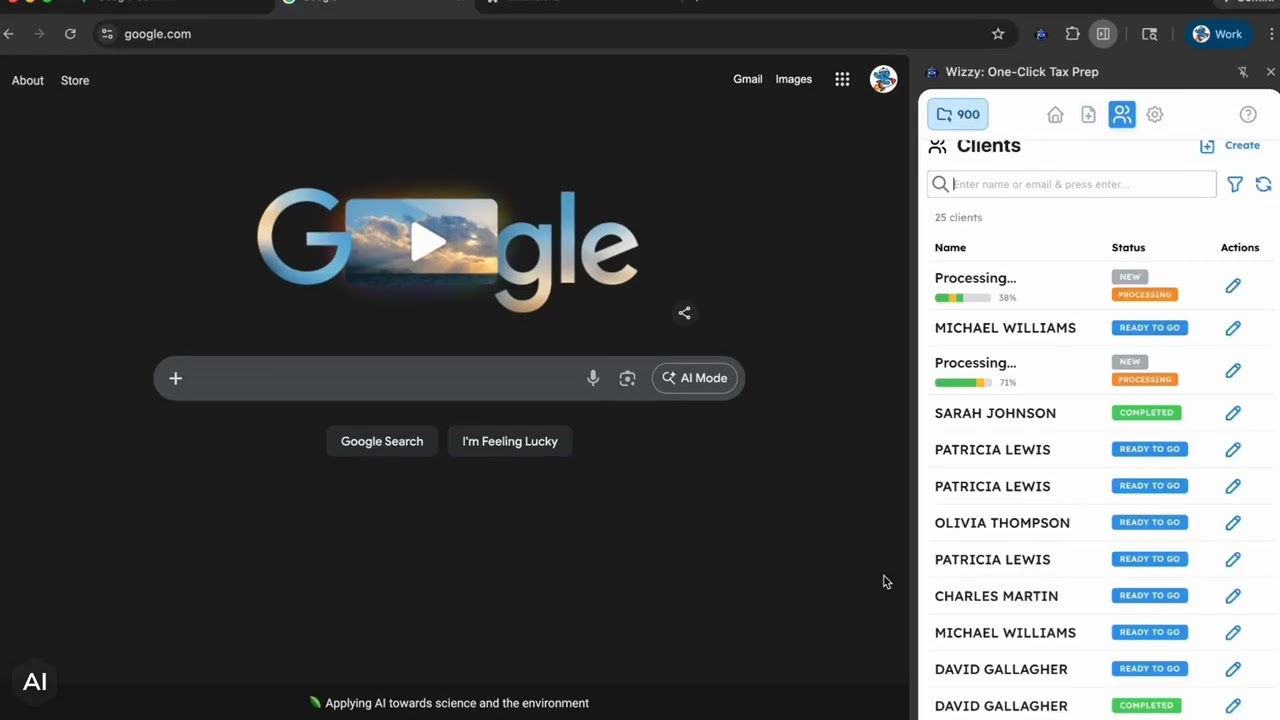Open the new document icon in Wizzy
The image size is (1280, 720).
pos(1088,115)
